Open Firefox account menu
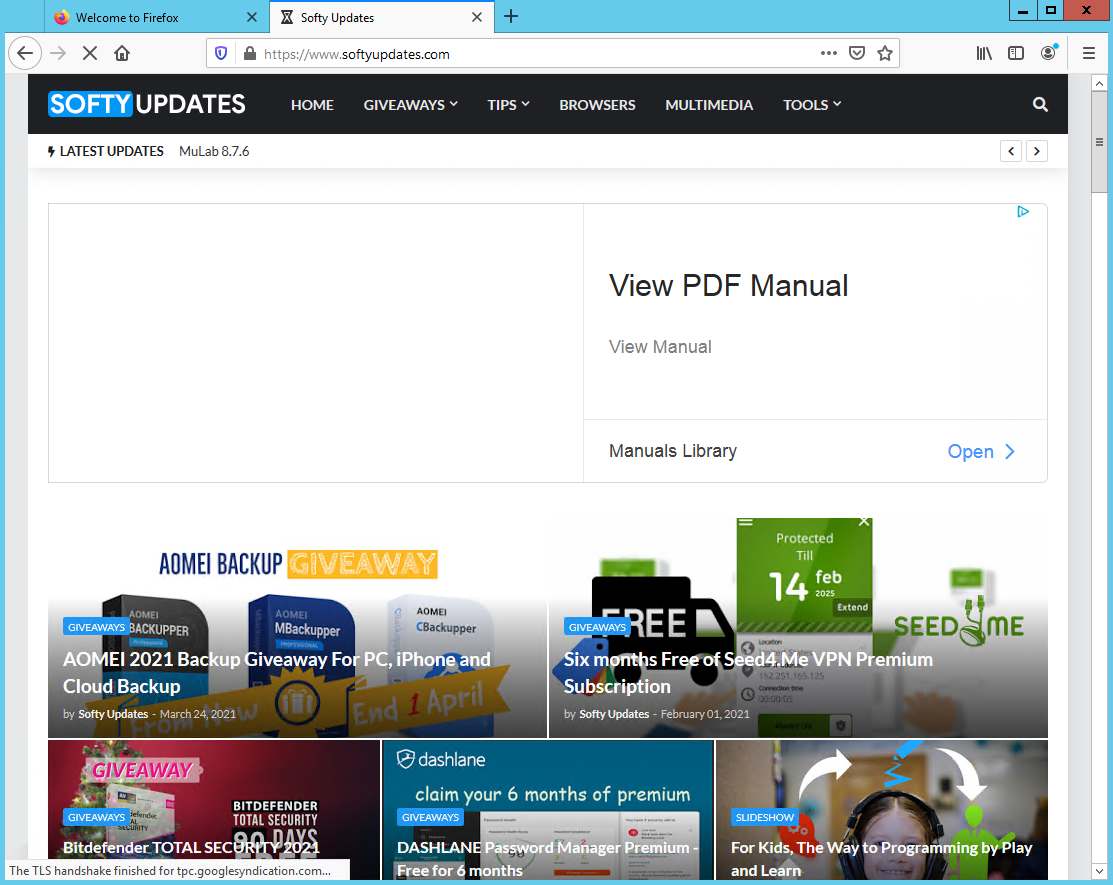This screenshot has height=885, width=1113. 1048,53
